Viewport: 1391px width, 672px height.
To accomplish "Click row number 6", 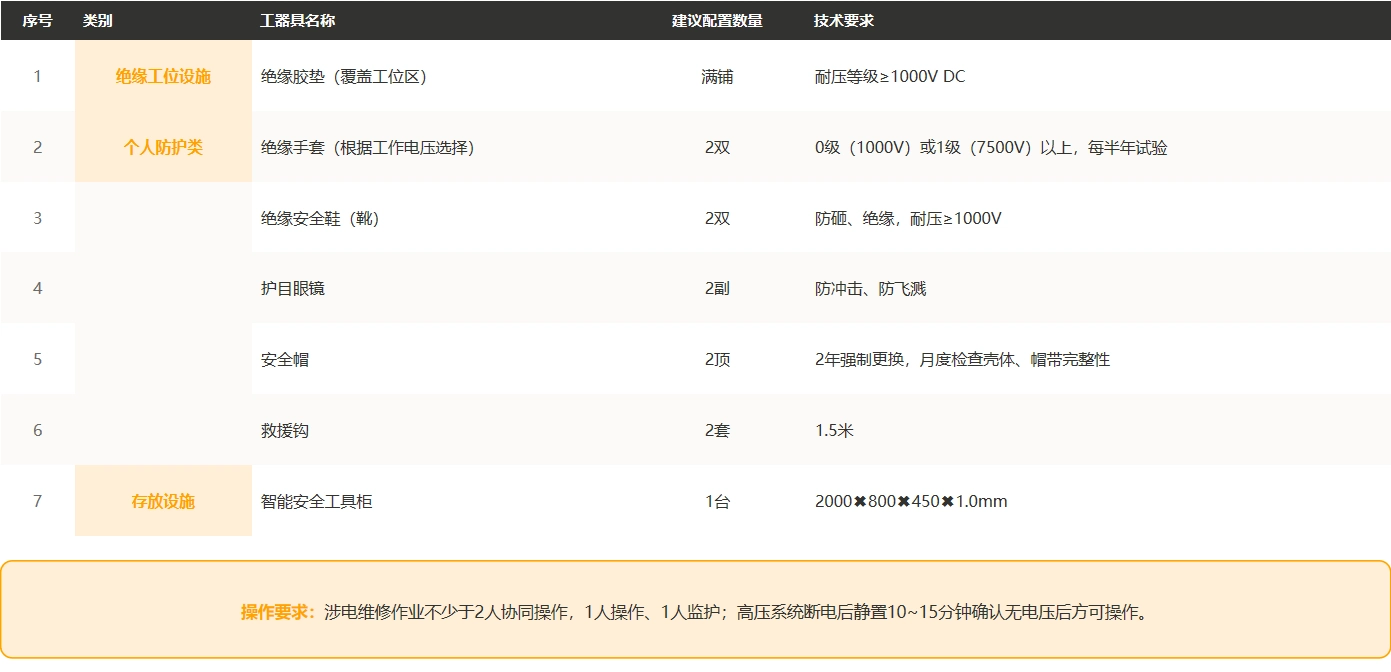I will (x=38, y=430).
